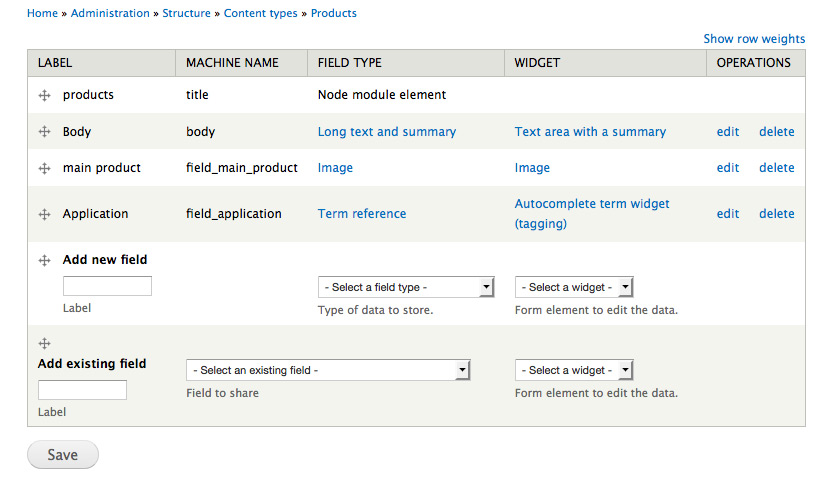
Task: Click the drag handle next to main product
Action: tap(45, 168)
